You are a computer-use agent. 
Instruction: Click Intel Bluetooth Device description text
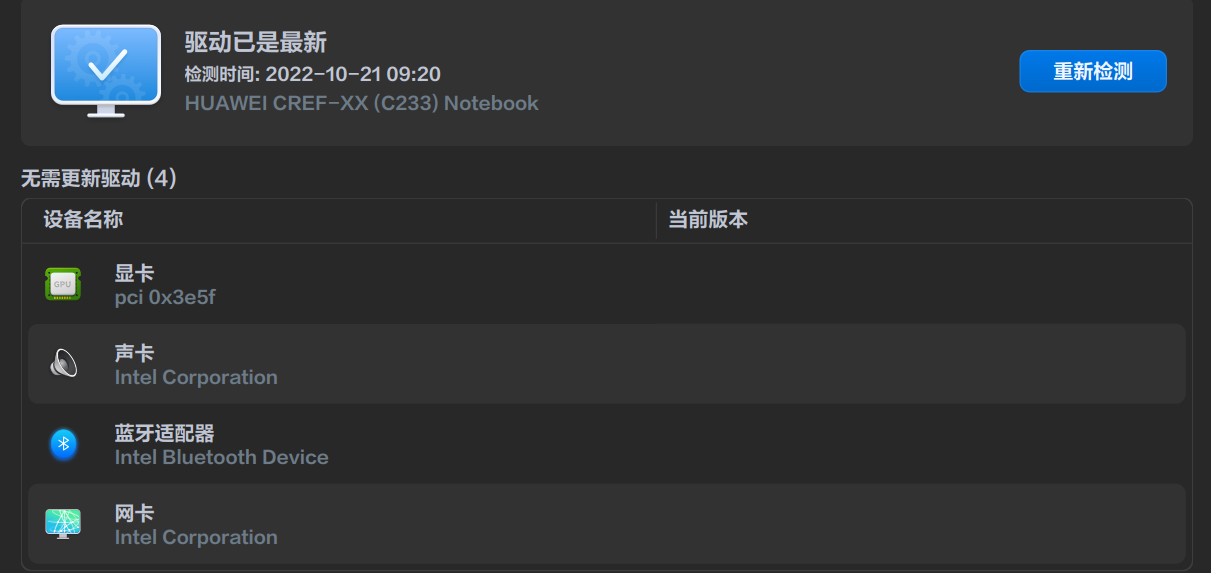pos(221,457)
